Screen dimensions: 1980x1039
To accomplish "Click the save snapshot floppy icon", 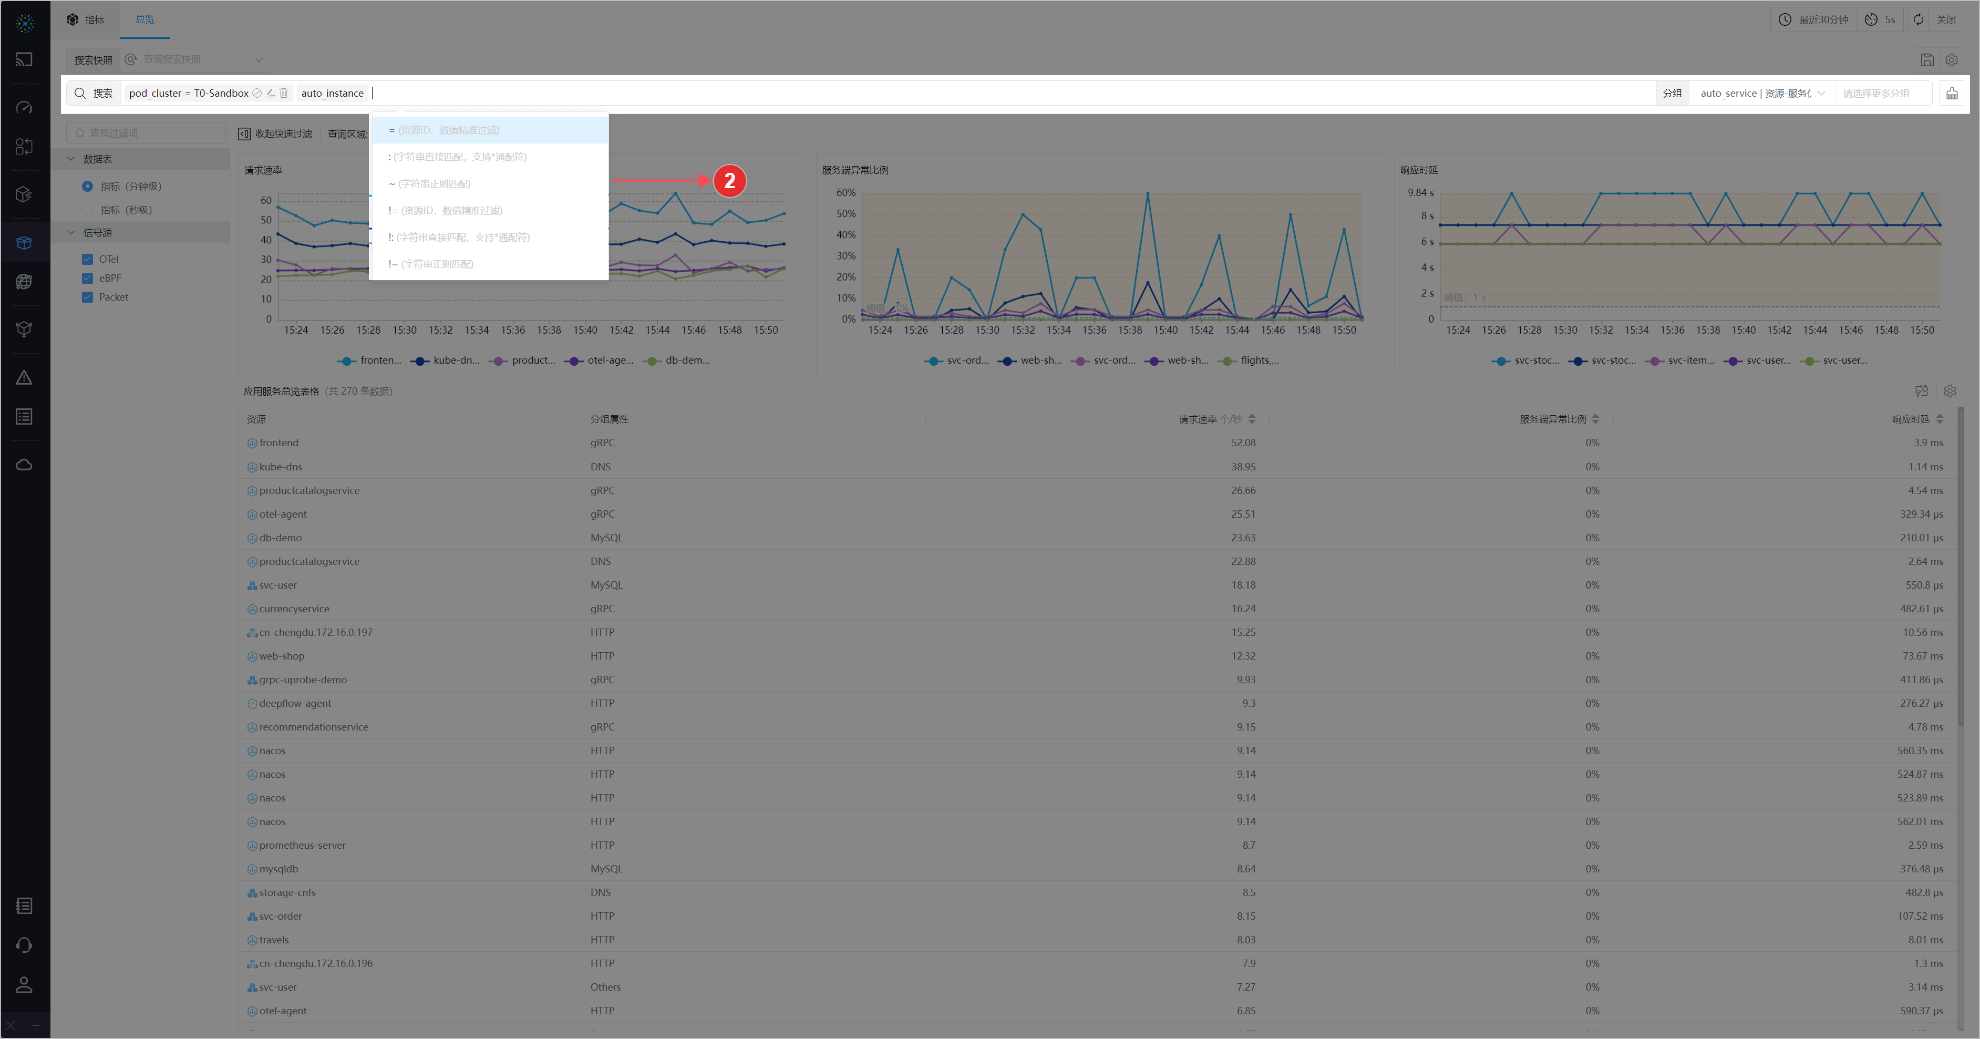I will point(1927,60).
